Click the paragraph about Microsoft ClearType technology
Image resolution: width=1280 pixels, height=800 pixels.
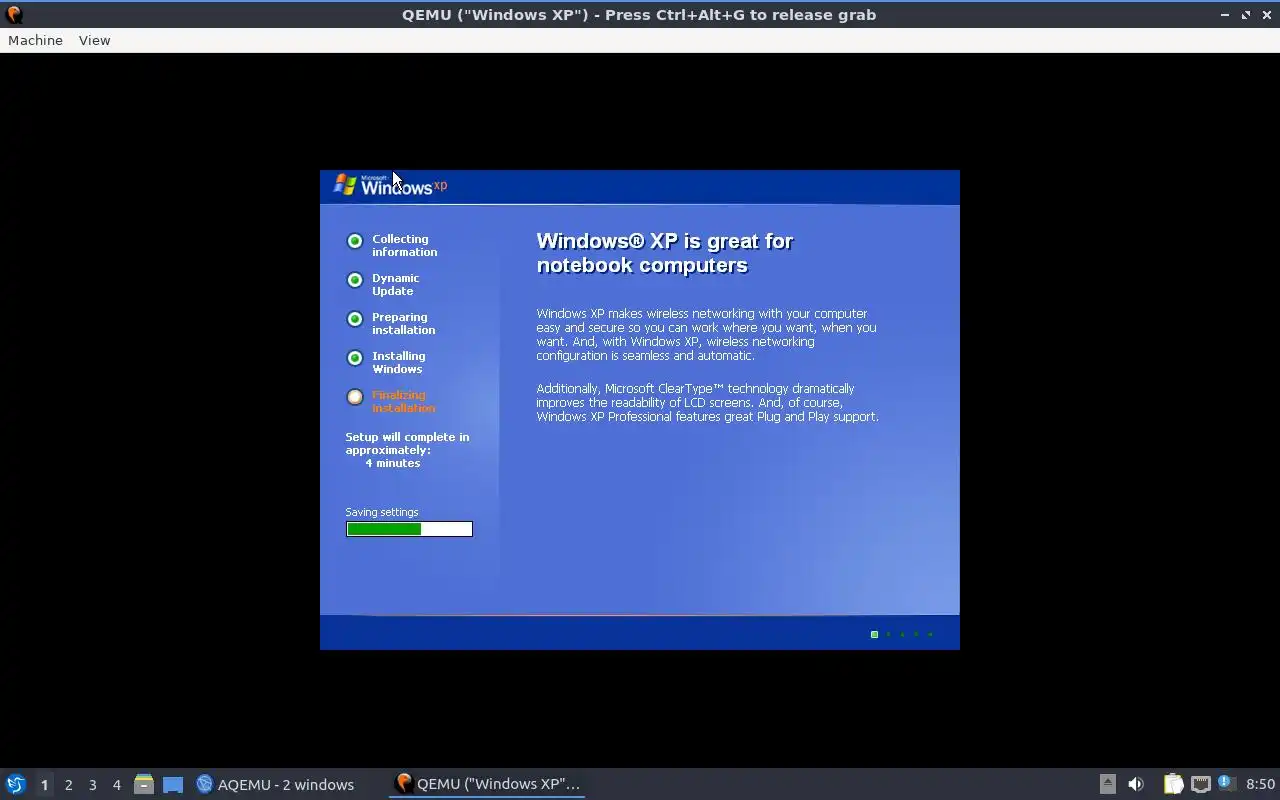(x=707, y=403)
